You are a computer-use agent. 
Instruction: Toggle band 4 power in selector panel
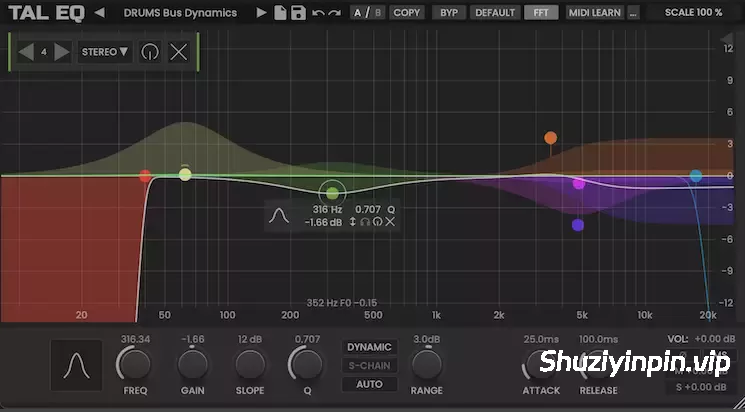[x=150, y=52]
